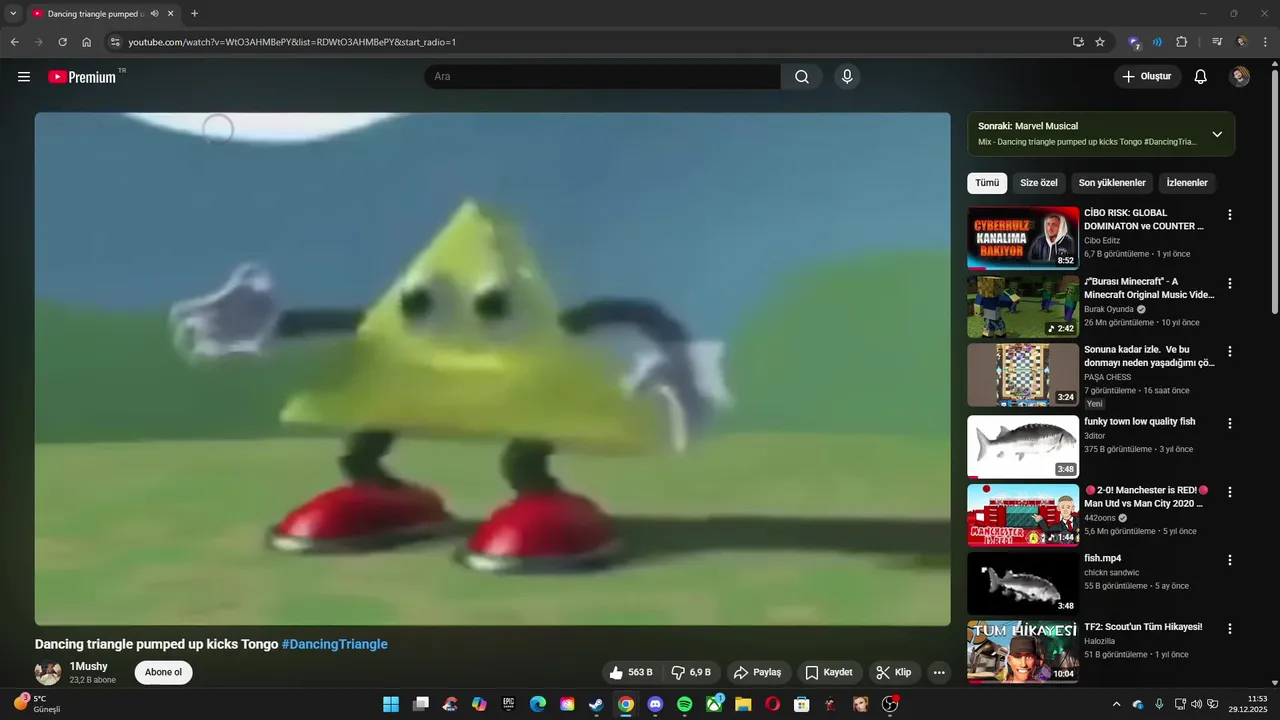Image resolution: width=1280 pixels, height=720 pixels.
Task: Open the notifications bell
Action: pyautogui.click(x=1201, y=77)
